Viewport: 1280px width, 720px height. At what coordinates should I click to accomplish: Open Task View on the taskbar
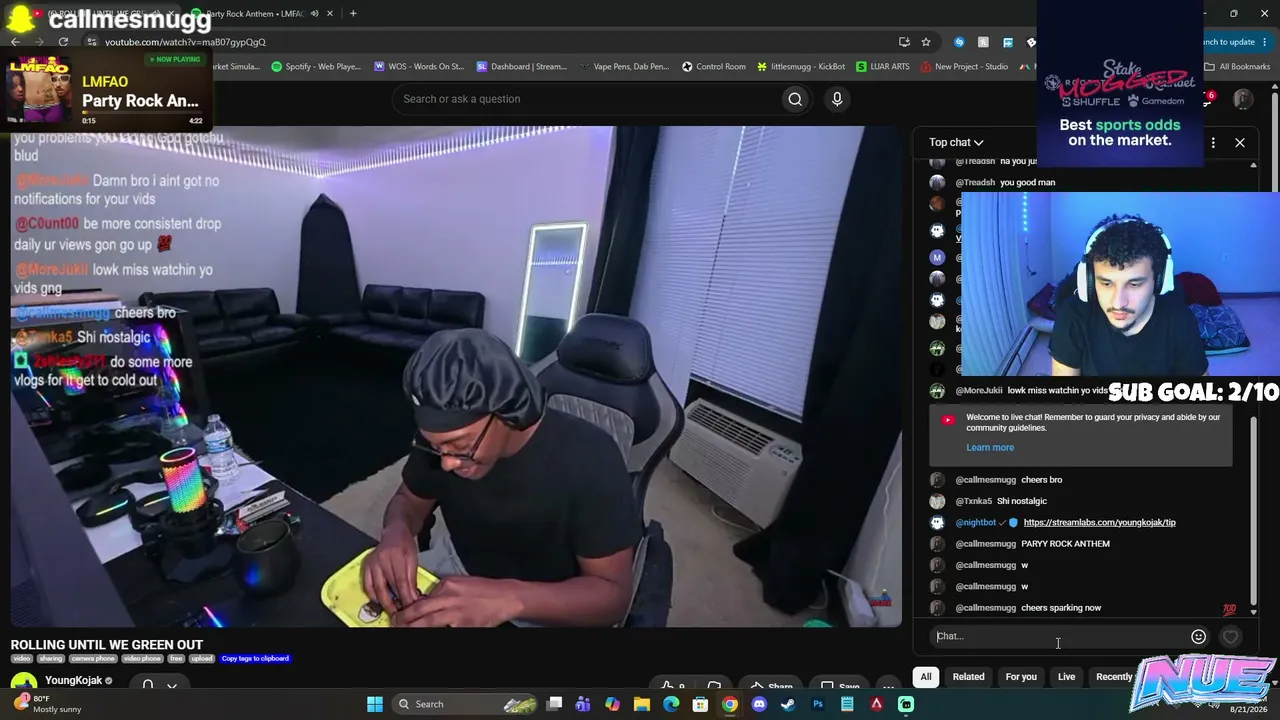pos(554,704)
